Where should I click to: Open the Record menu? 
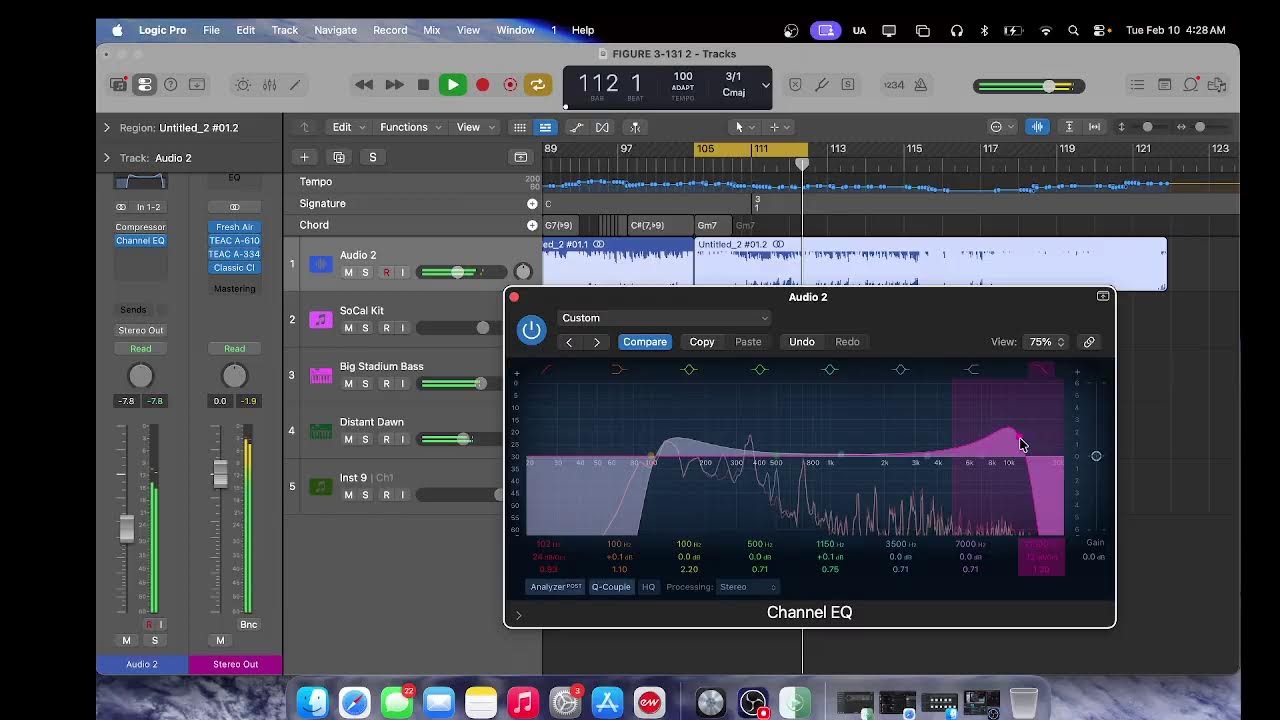390,30
